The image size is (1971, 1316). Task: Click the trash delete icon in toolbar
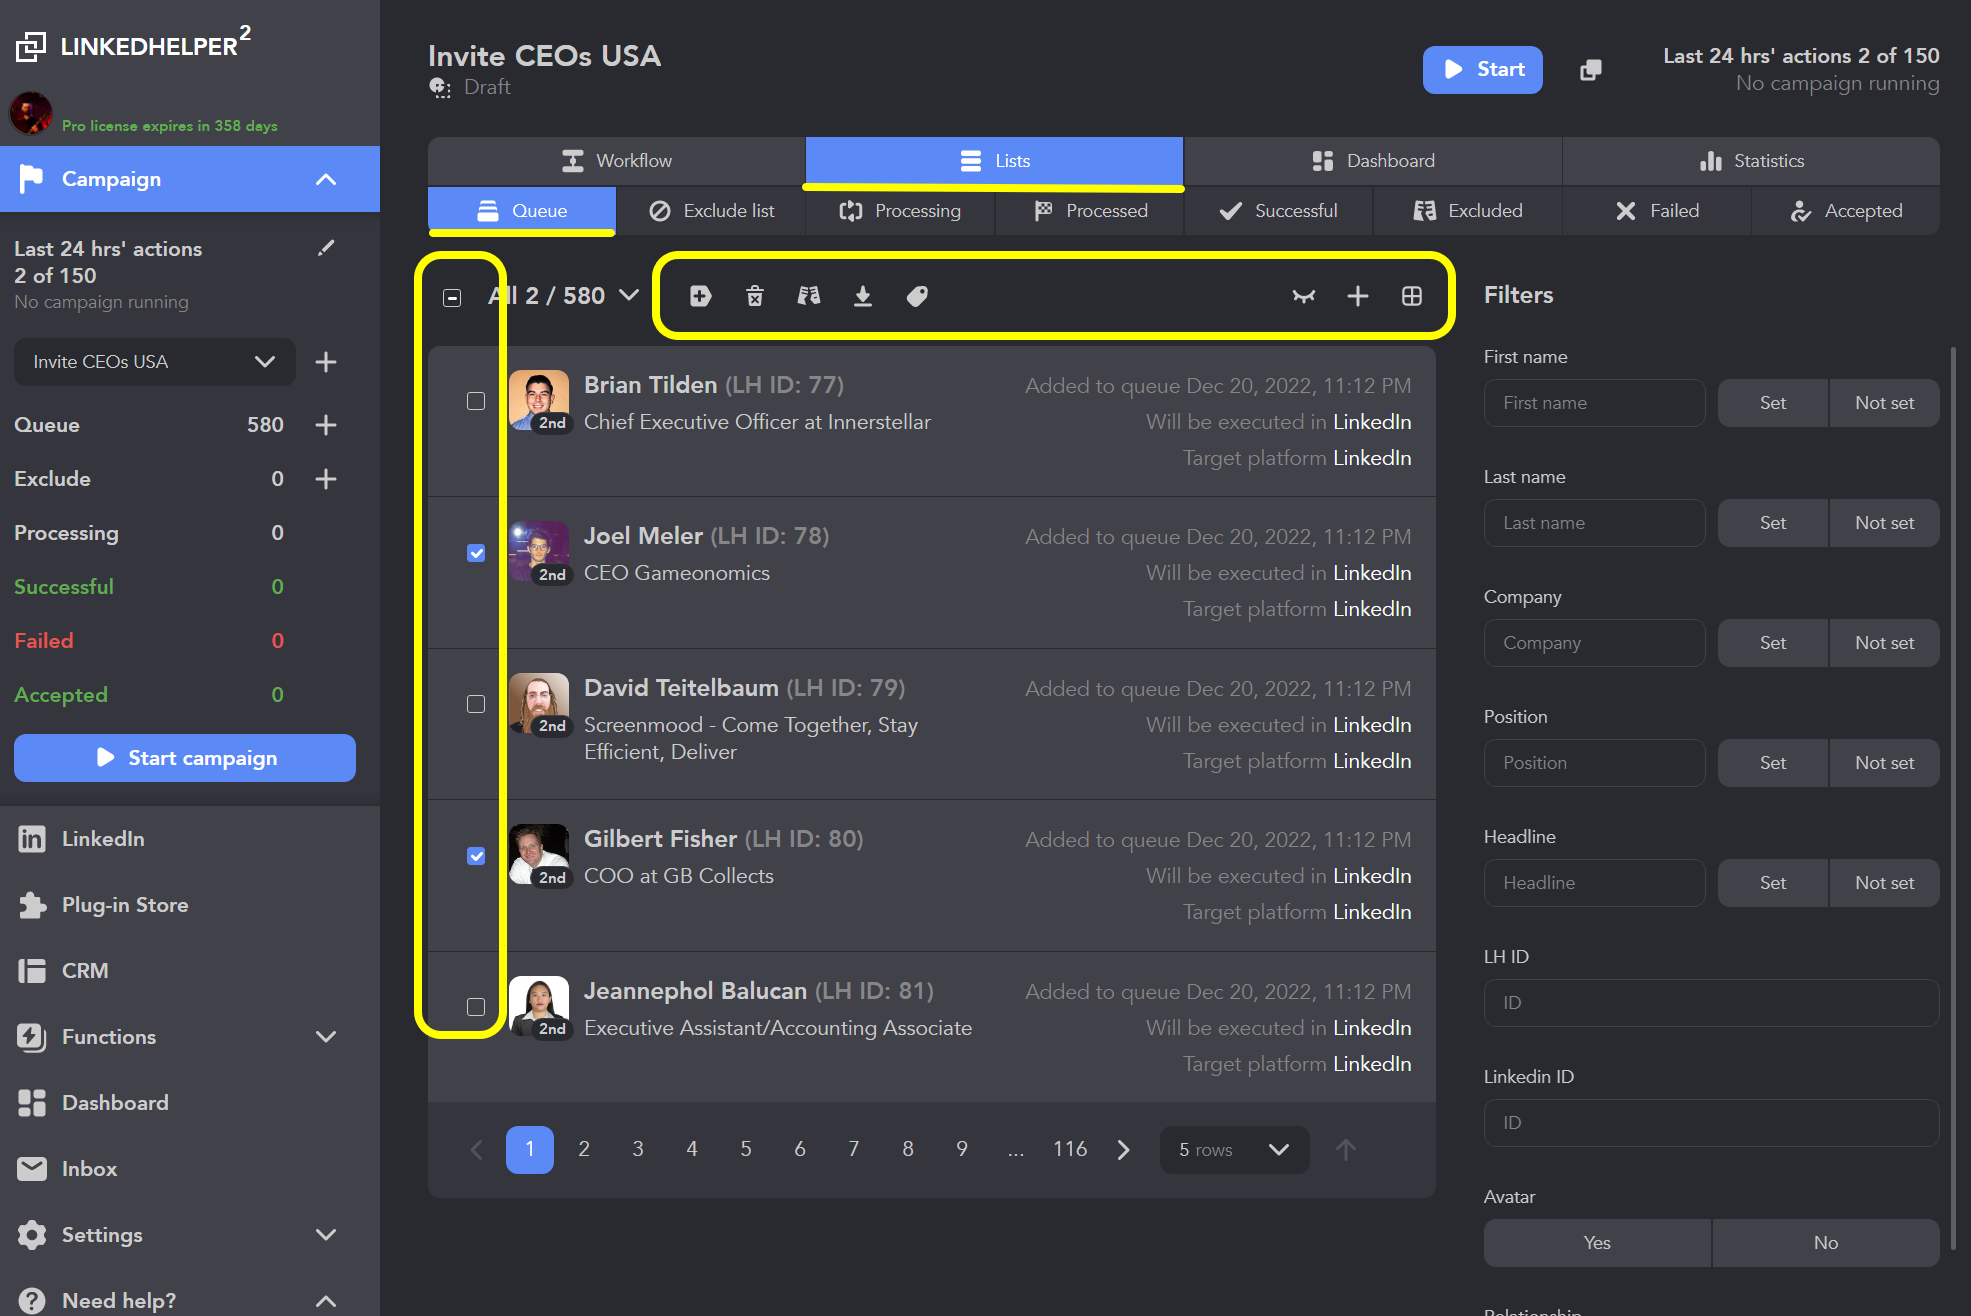tap(755, 296)
